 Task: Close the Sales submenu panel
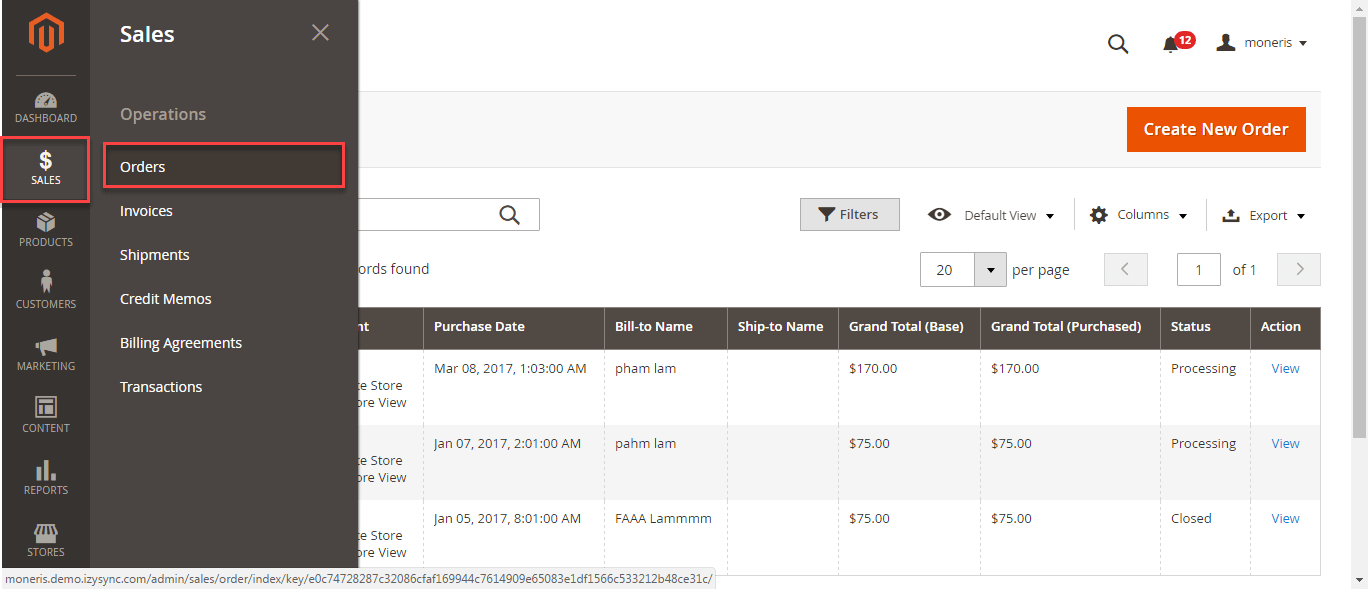[320, 33]
